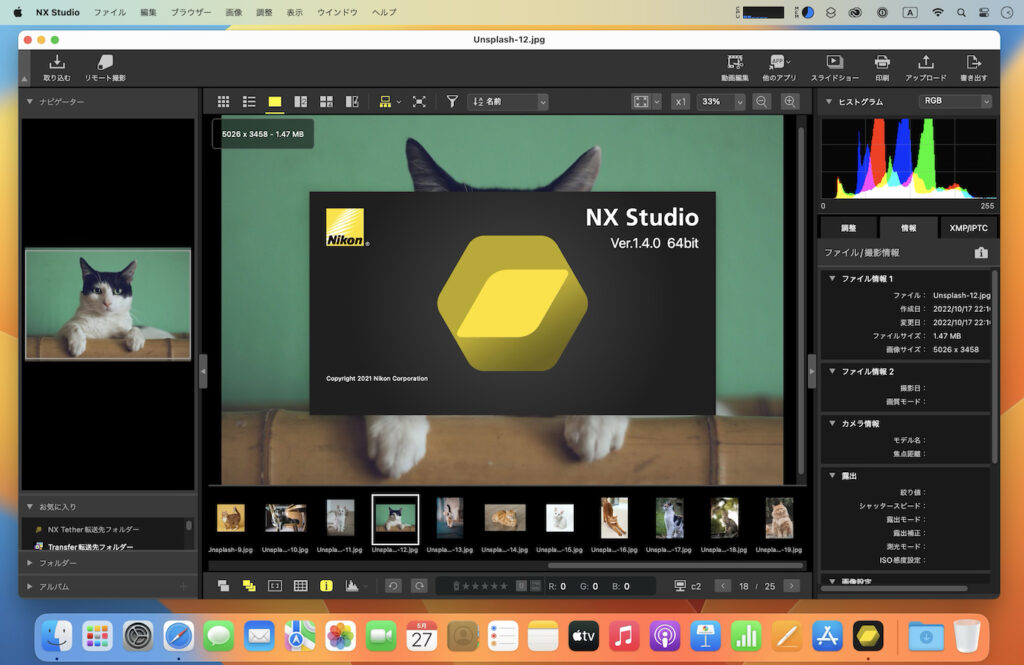Viewport: 1024px width, 665px height.
Task: Open the RGB histogram channel dropdown
Action: click(x=955, y=100)
